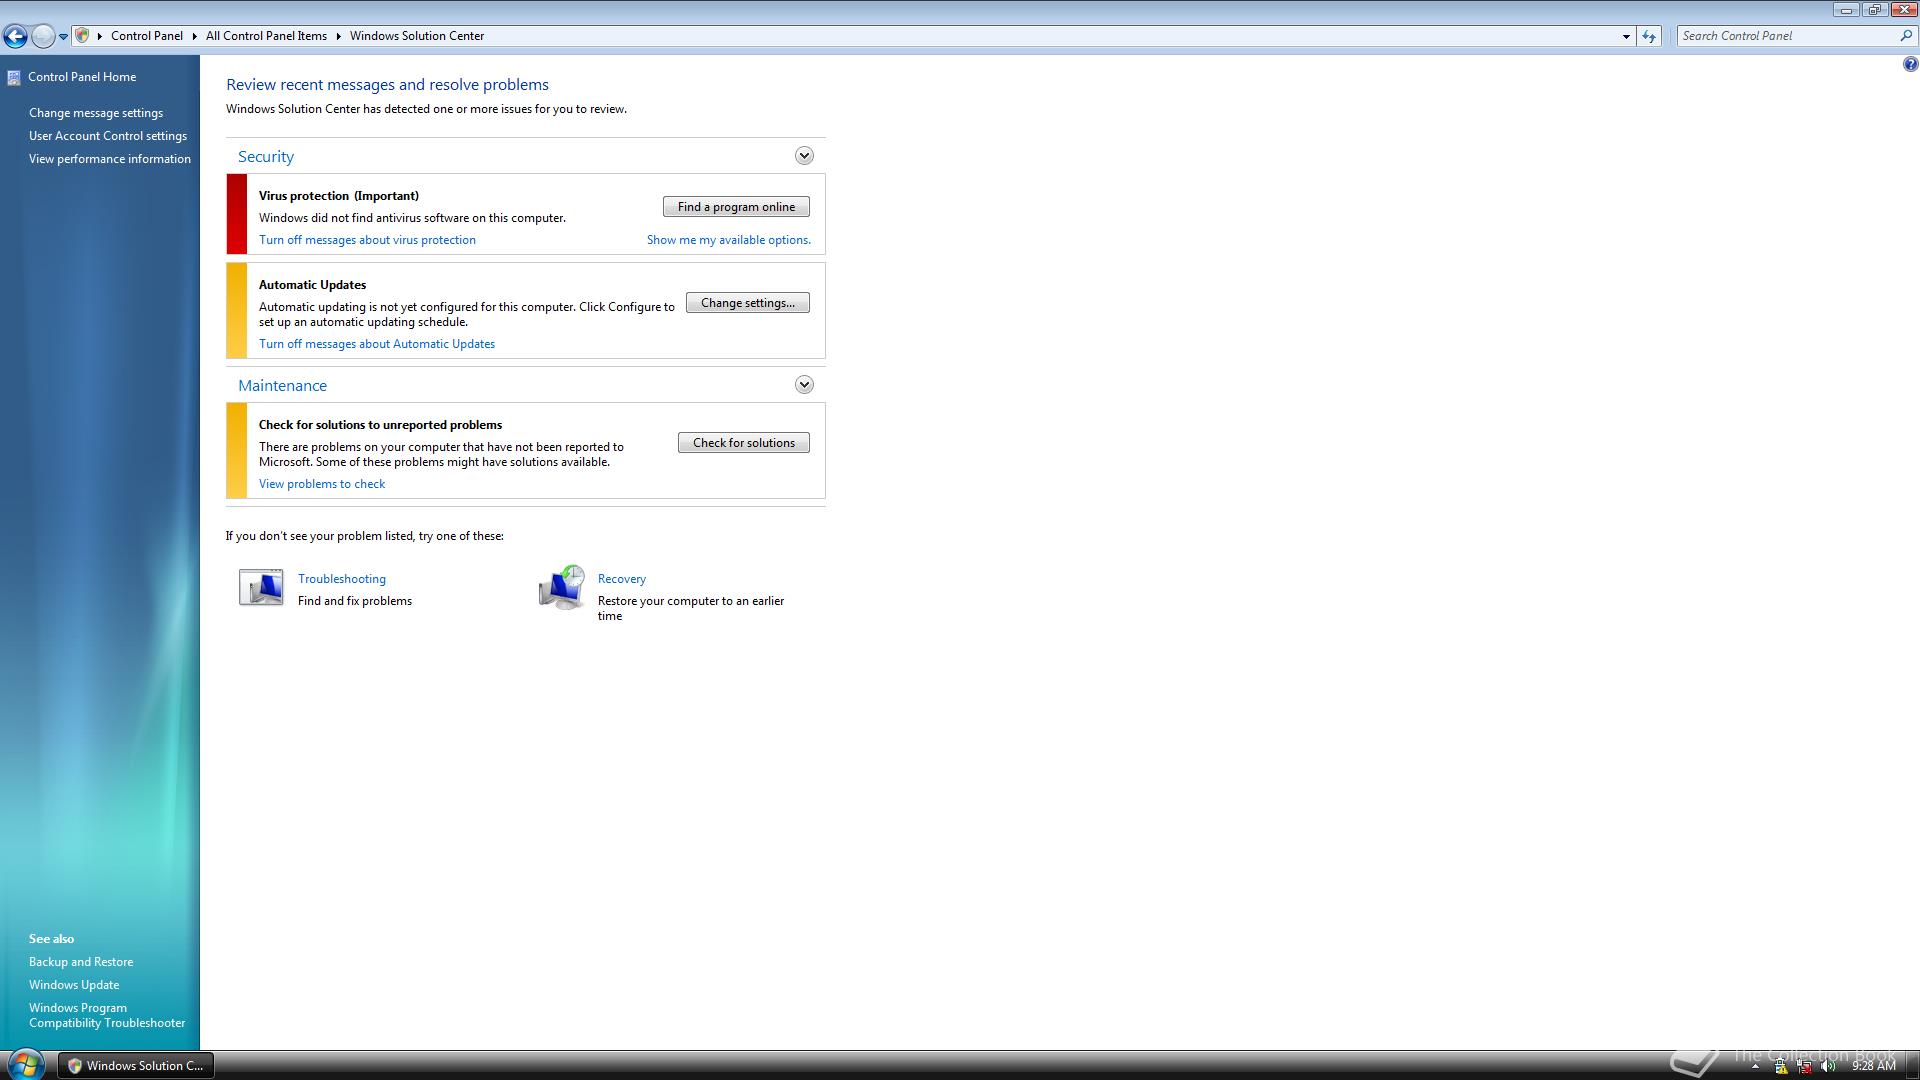Collapse the Maintenance section chevron
The height and width of the screenshot is (1080, 1920).
(804, 385)
